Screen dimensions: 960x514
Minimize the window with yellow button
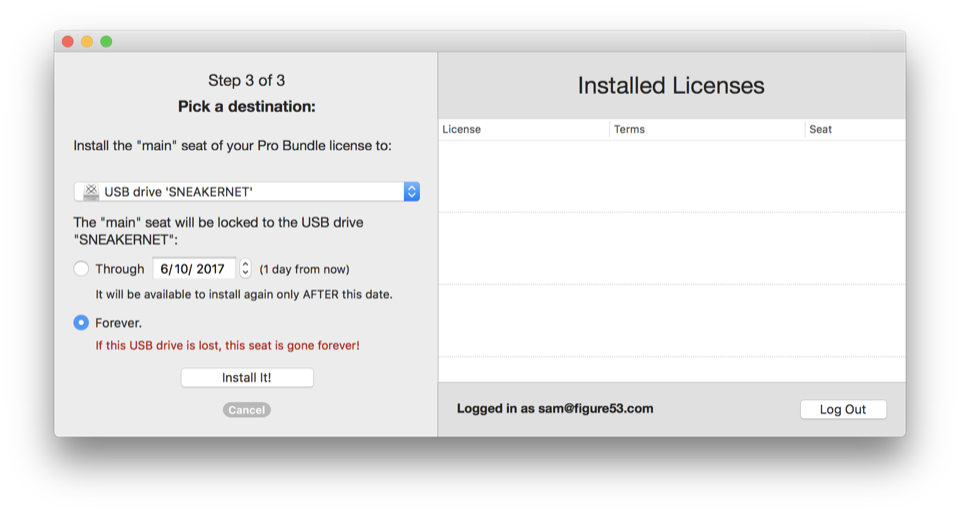tap(87, 41)
